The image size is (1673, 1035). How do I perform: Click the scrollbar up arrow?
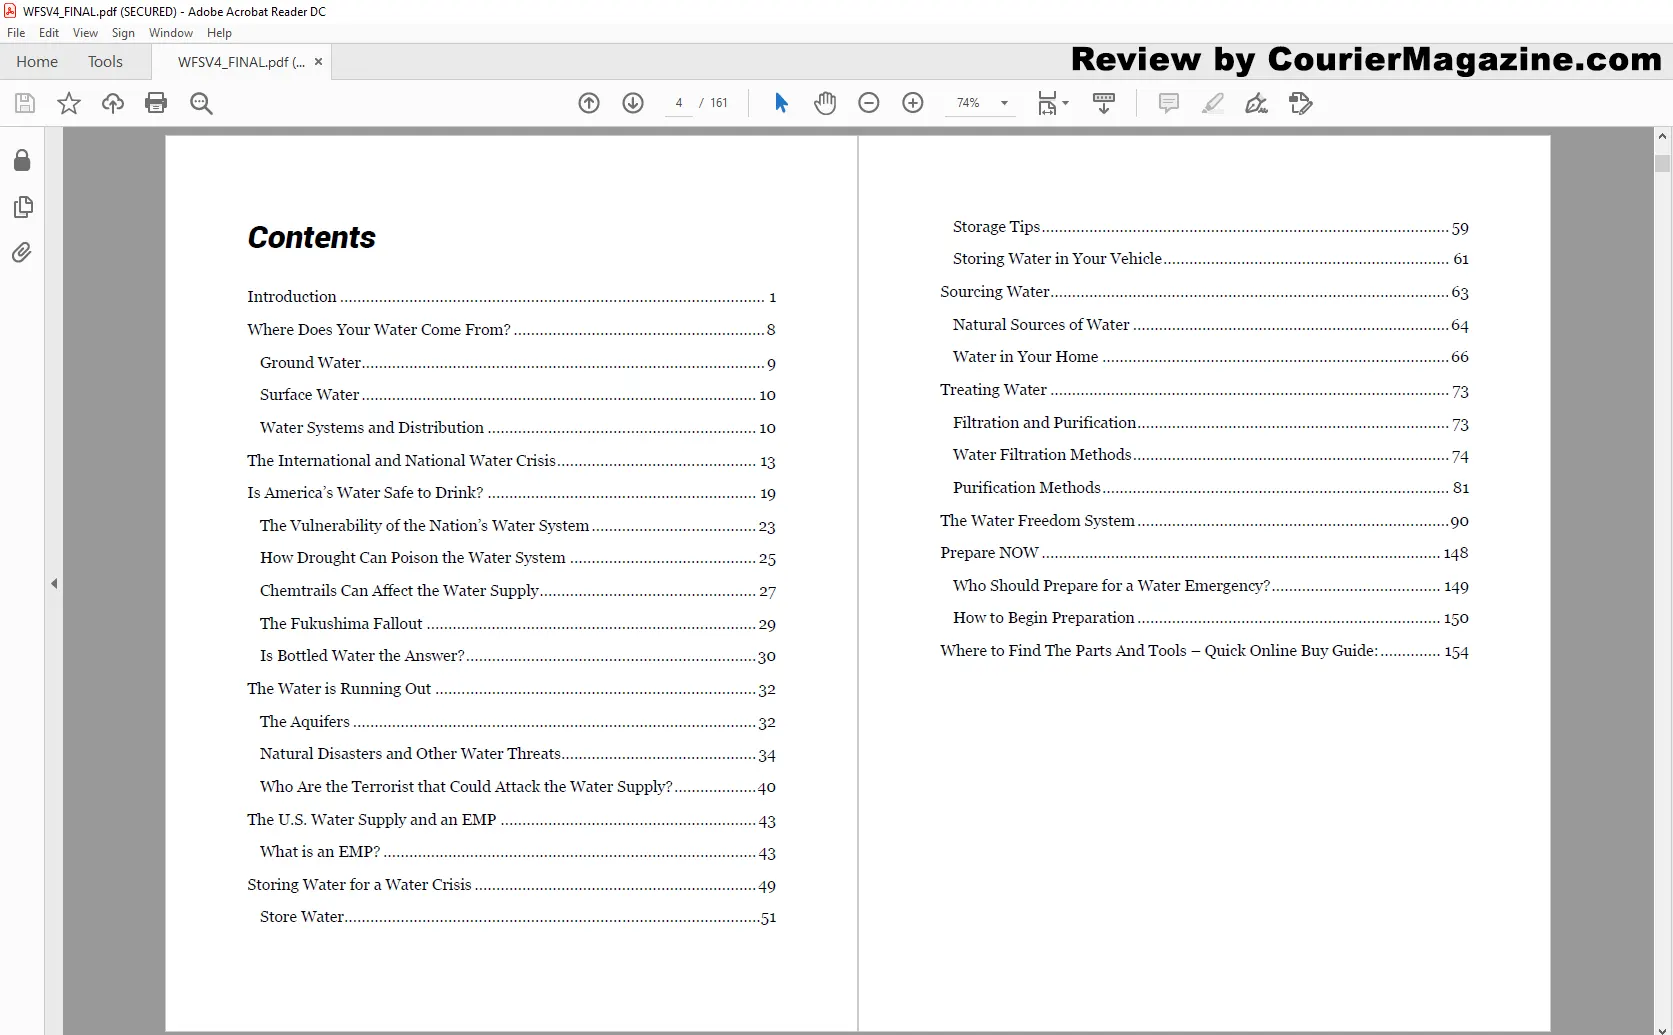pyautogui.click(x=1662, y=136)
